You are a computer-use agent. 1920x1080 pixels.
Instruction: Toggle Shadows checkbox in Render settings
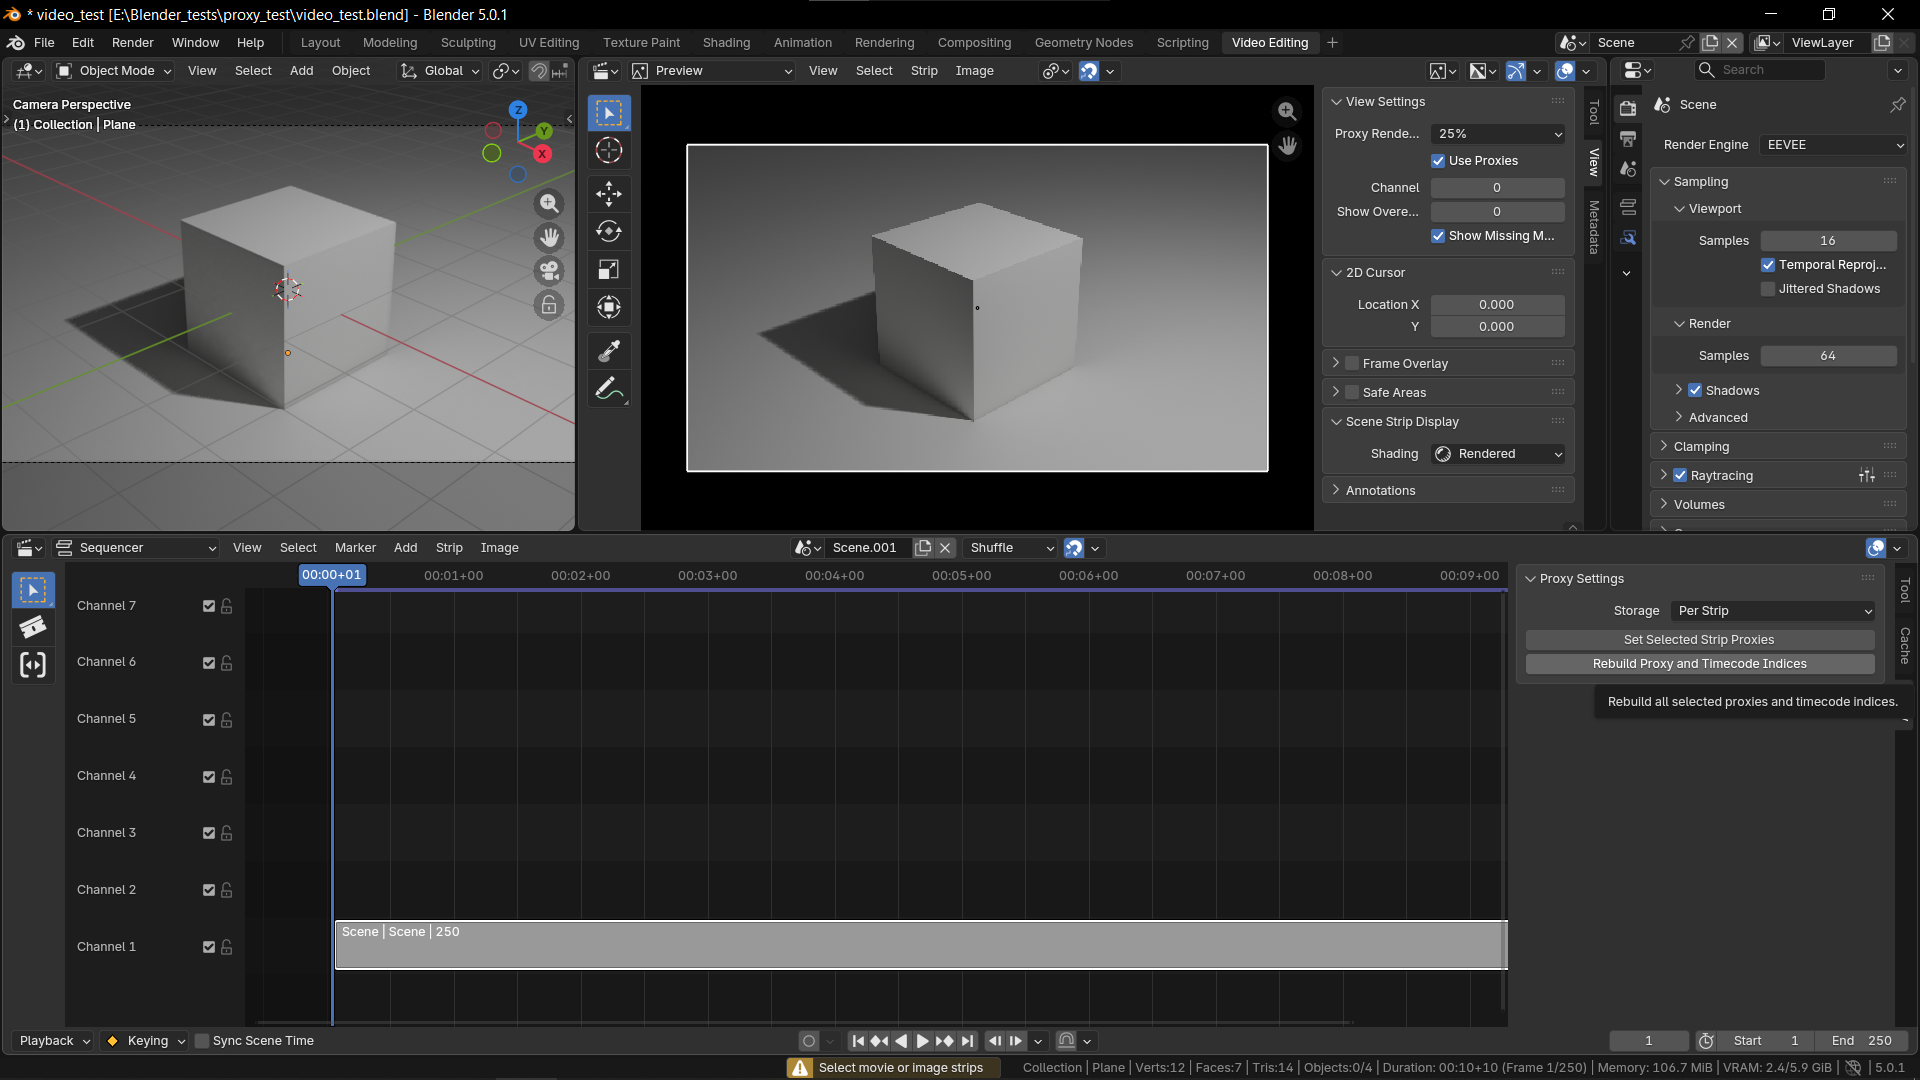tap(1695, 391)
